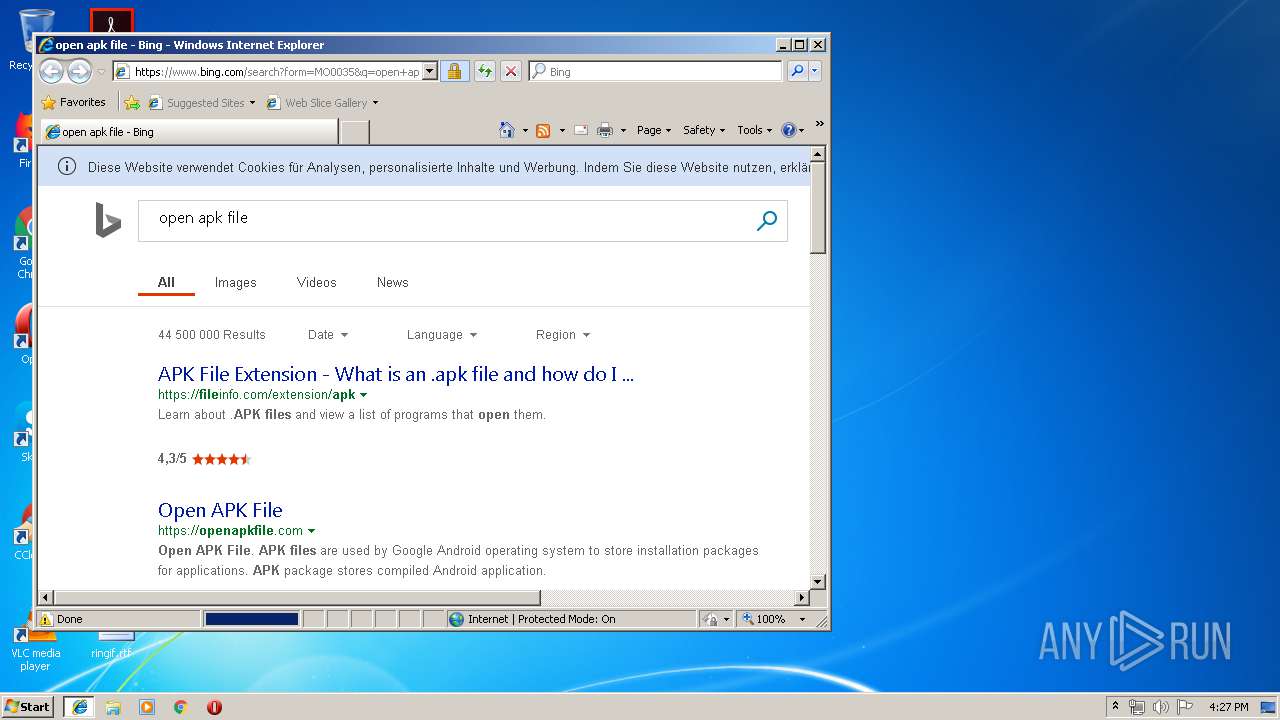The image size is (1280, 720).
Task: Click the Home icon in command bar
Action: (507, 130)
